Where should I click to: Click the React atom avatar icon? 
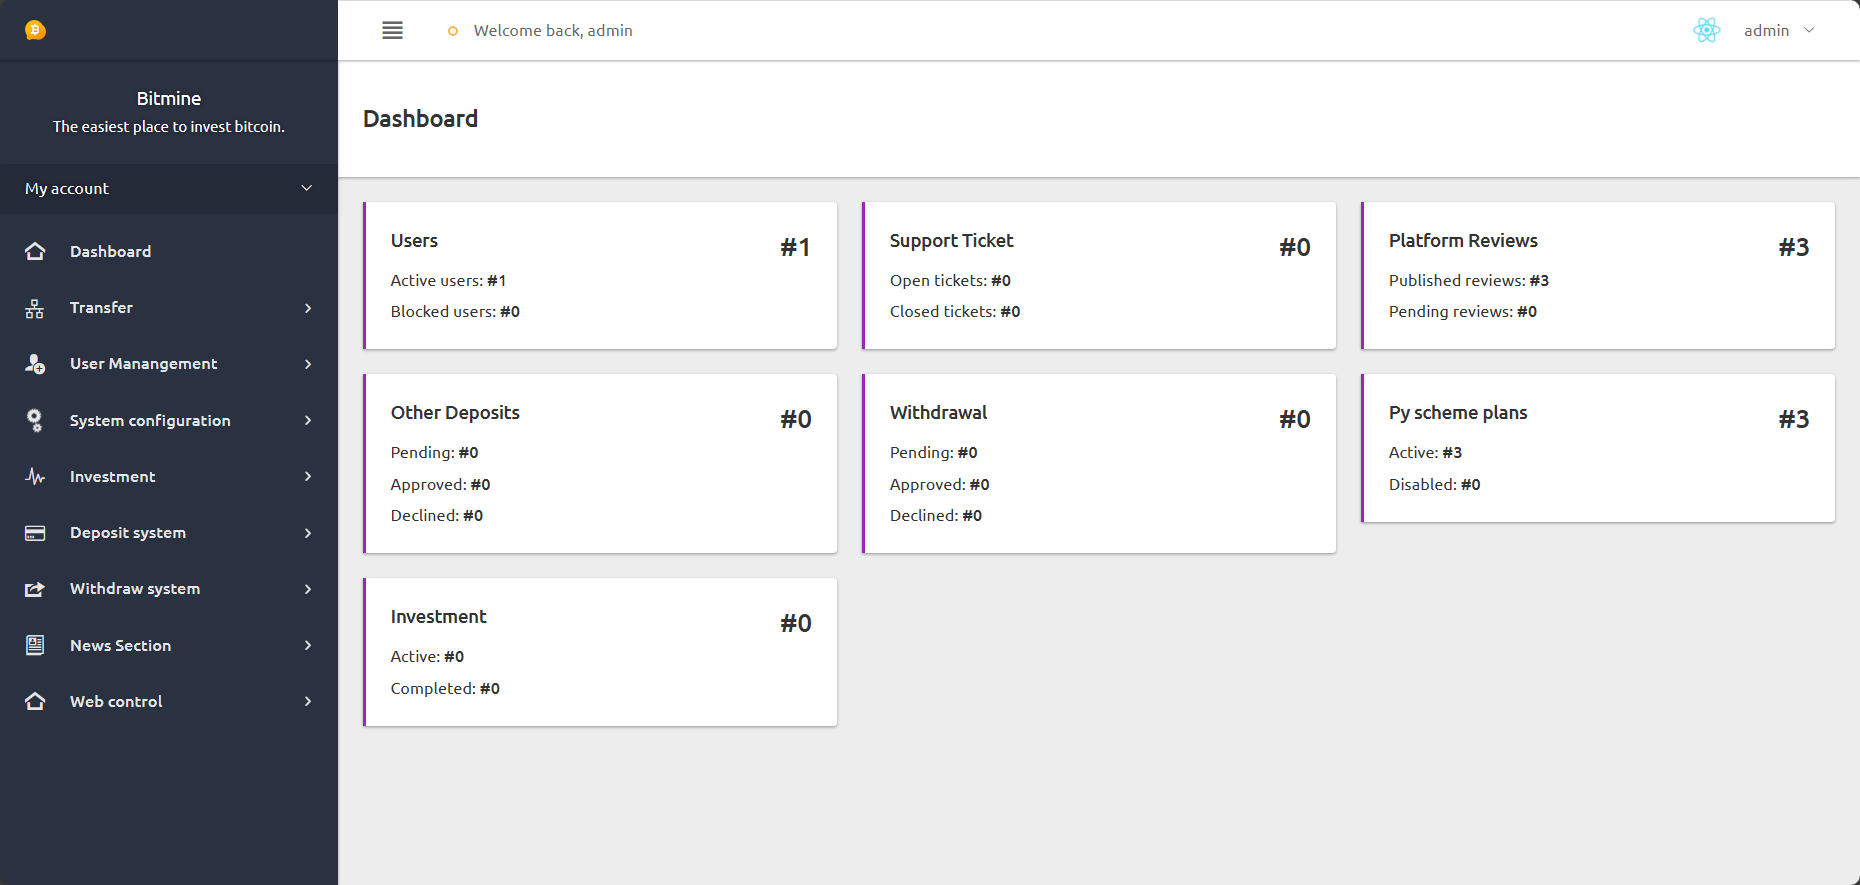[1707, 30]
